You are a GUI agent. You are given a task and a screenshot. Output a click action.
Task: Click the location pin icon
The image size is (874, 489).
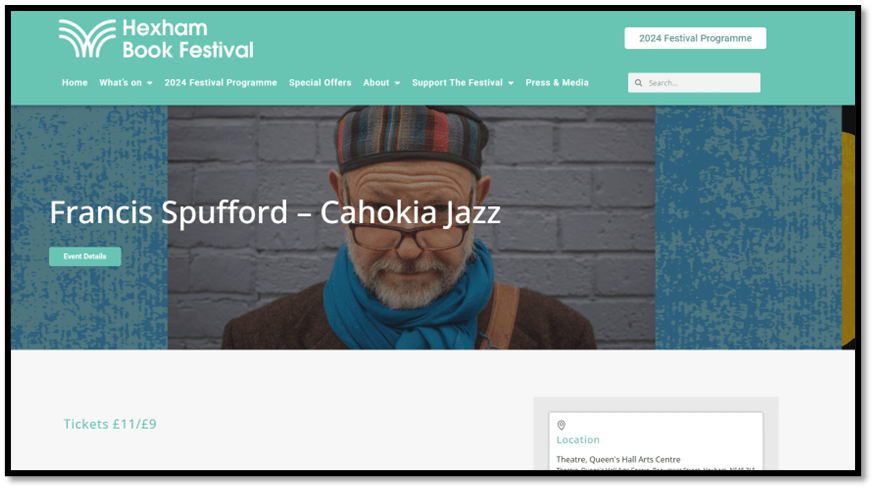pos(561,425)
